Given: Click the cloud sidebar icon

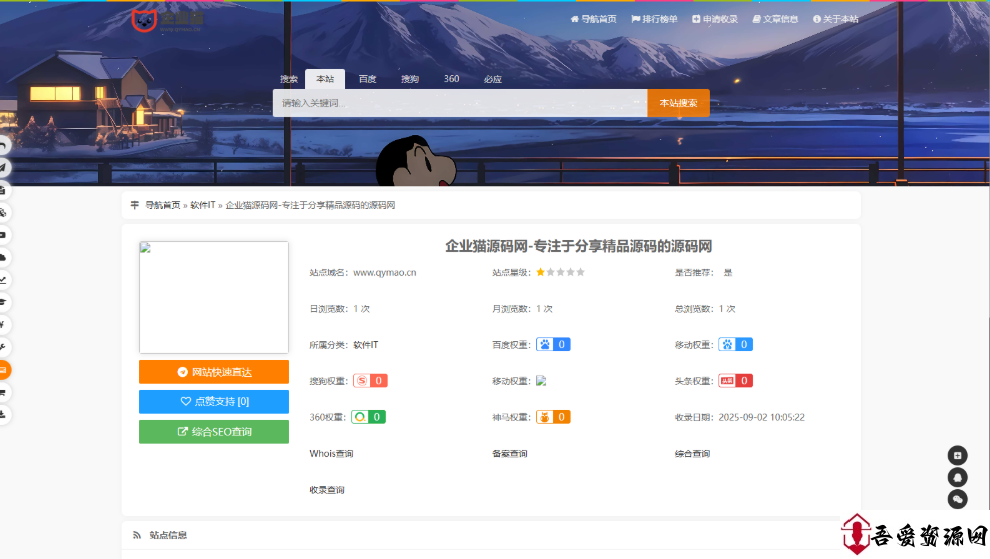Looking at the screenshot, I should point(4,258).
